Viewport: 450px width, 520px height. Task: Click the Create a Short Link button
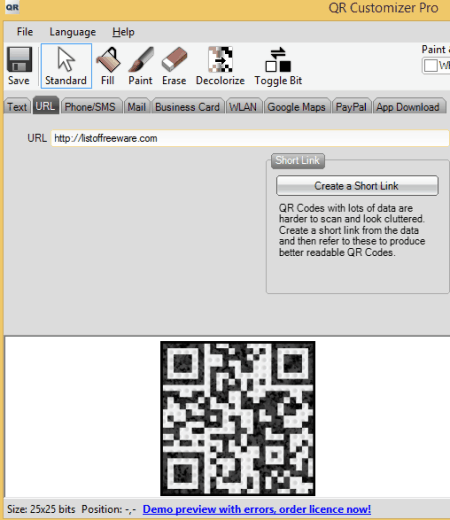click(357, 186)
